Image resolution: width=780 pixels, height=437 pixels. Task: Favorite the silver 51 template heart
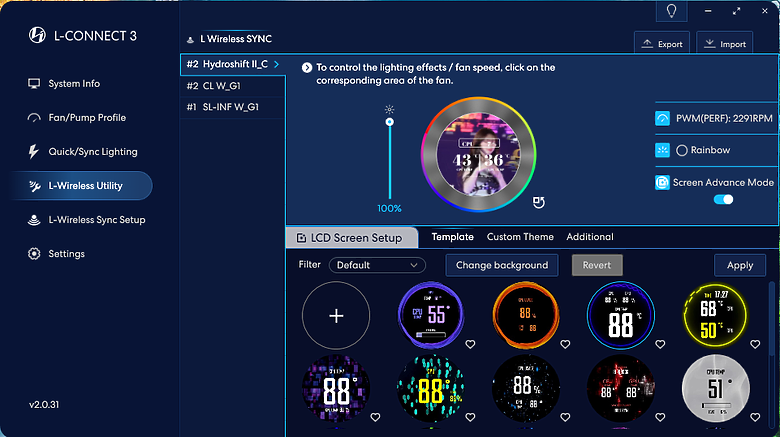[x=755, y=417]
